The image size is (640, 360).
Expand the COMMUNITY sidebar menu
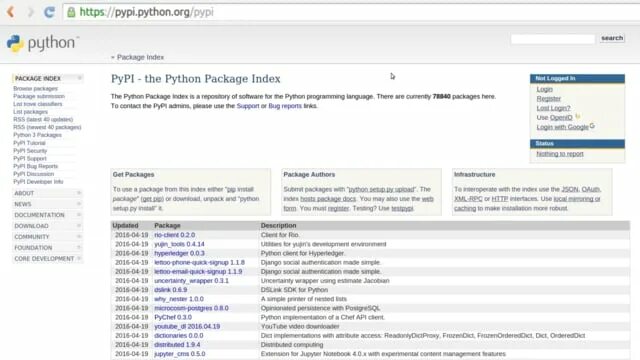[x=48, y=237]
